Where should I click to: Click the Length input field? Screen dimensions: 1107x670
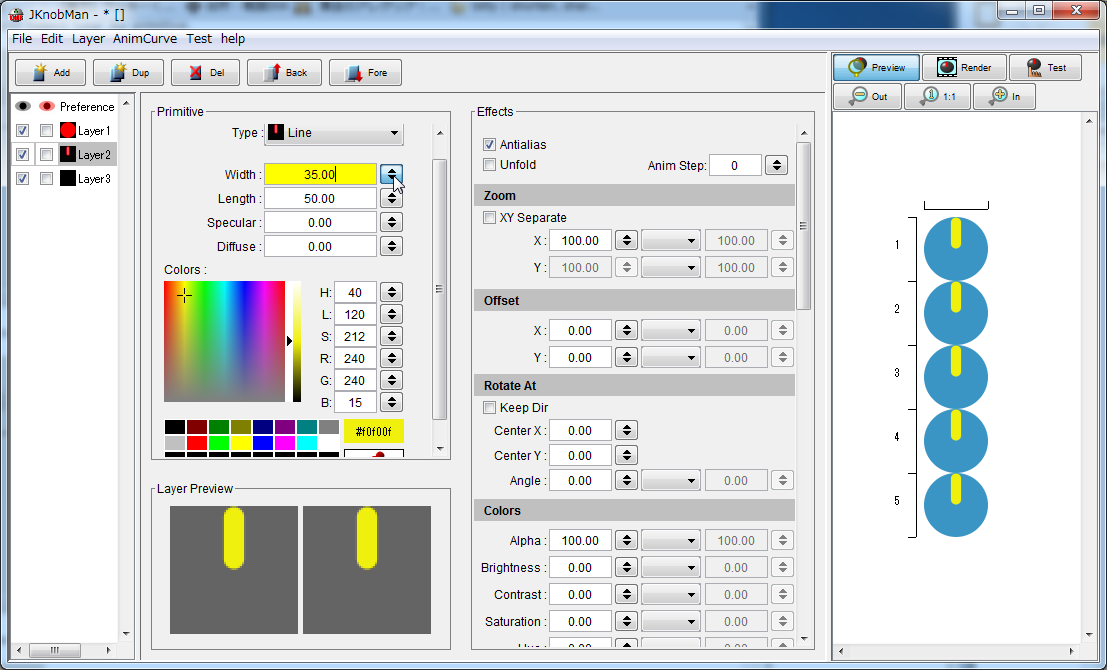321,198
